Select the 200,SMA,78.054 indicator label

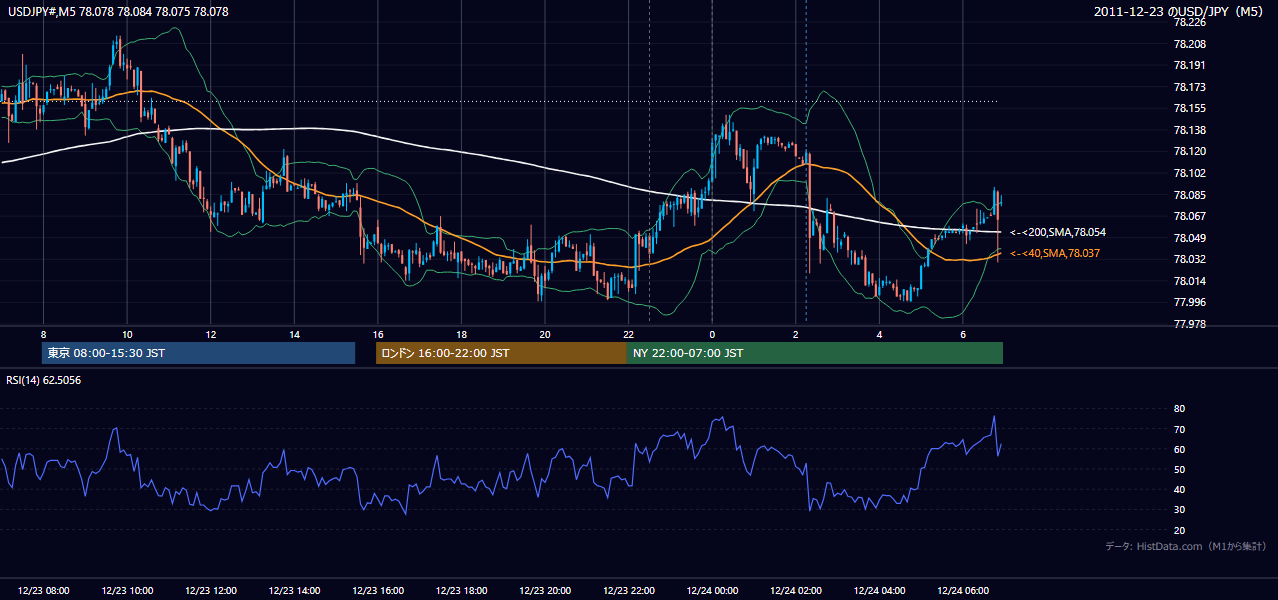tap(1058, 232)
